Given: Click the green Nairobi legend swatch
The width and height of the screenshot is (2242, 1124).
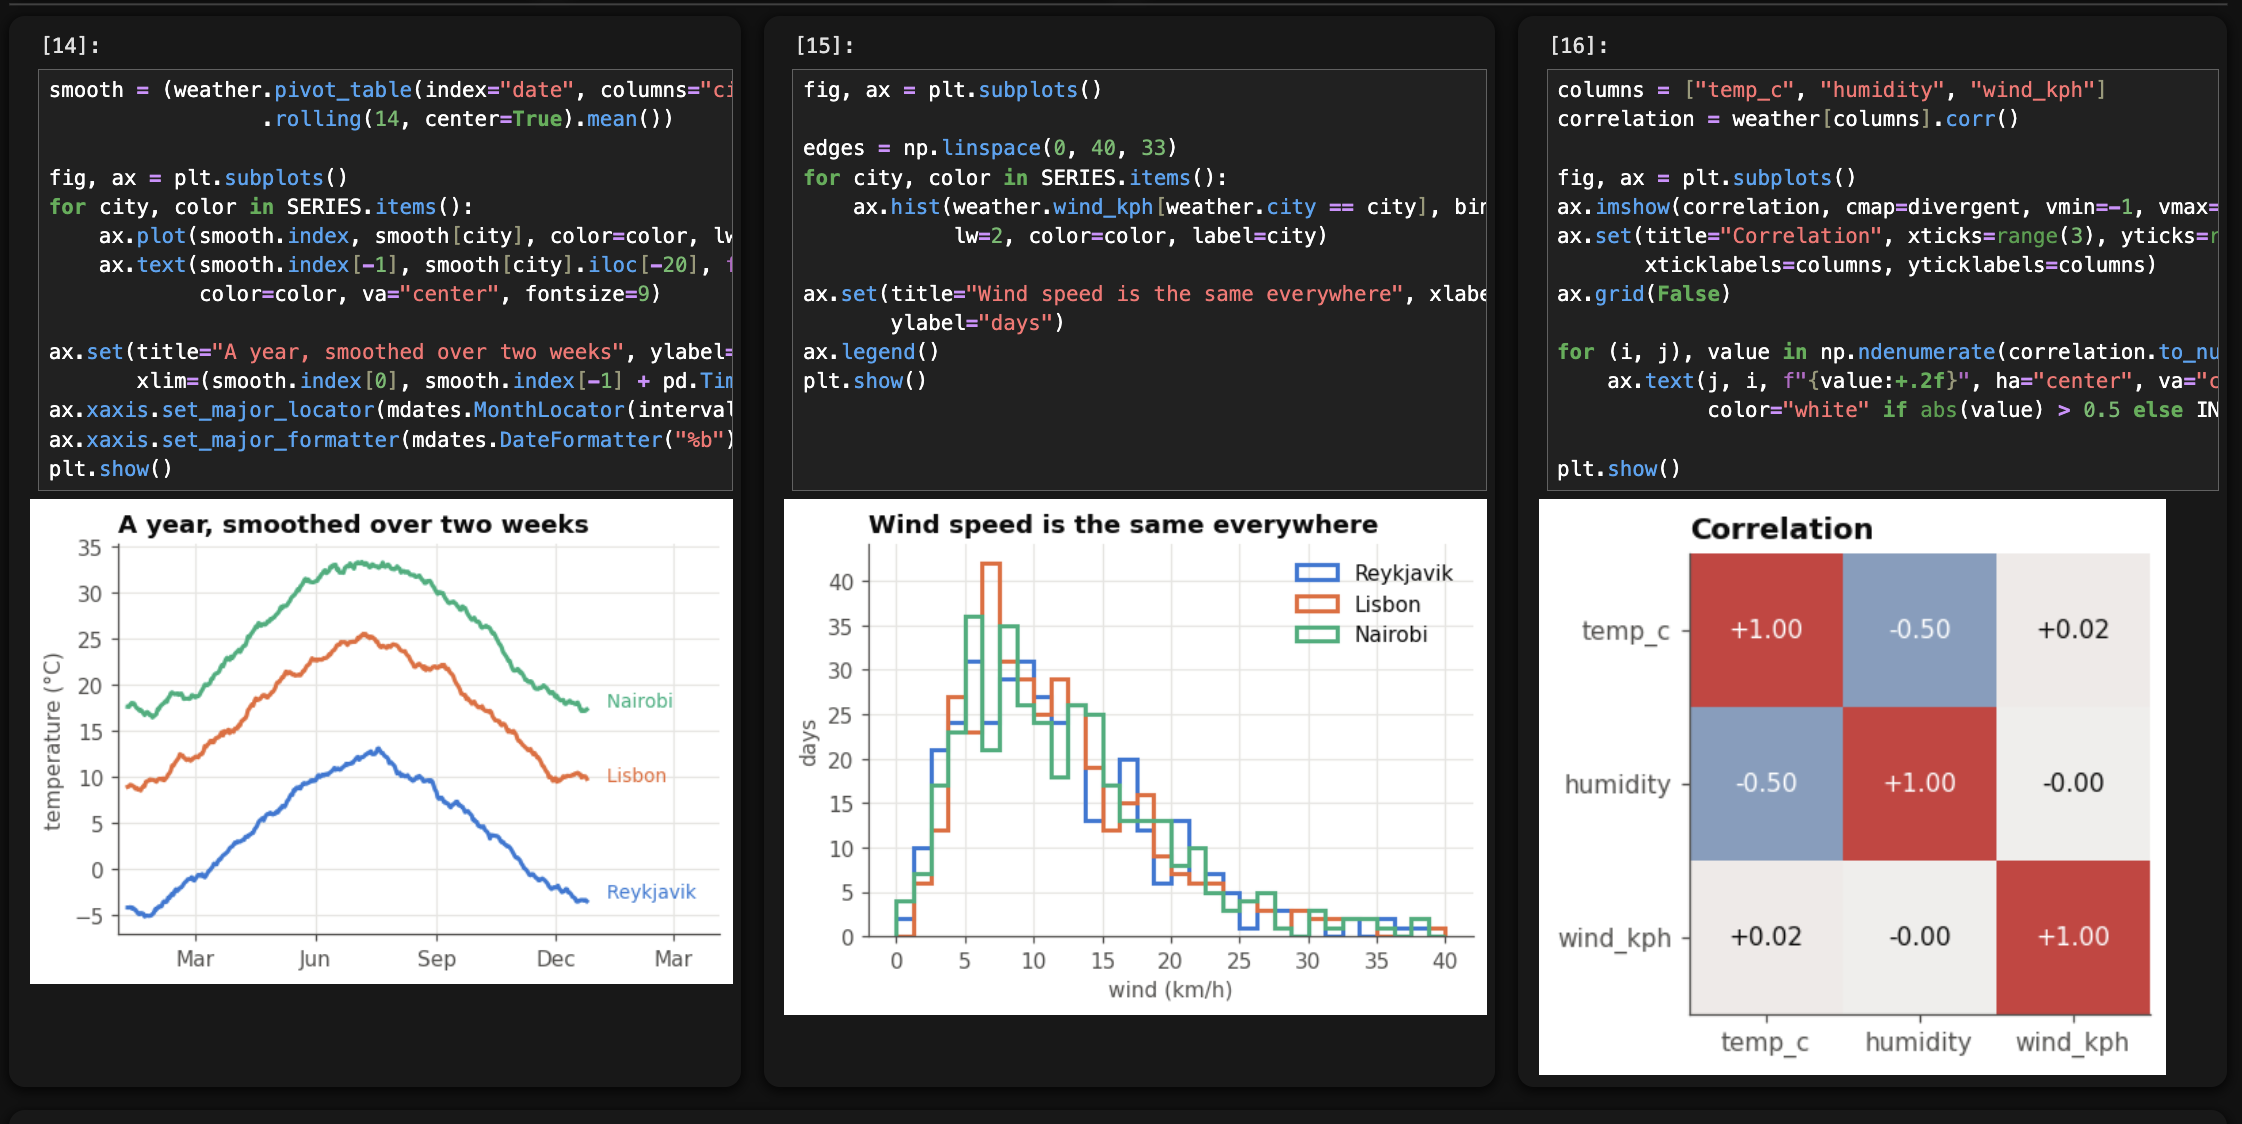Looking at the screenshot, I should (1317, 634).
